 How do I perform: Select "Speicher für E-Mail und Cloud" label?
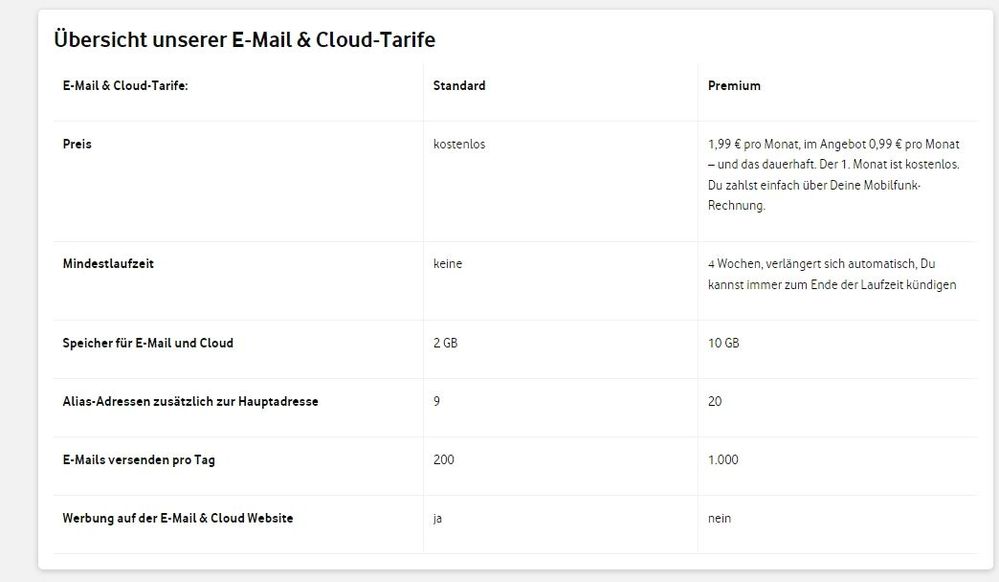point(147,343)
